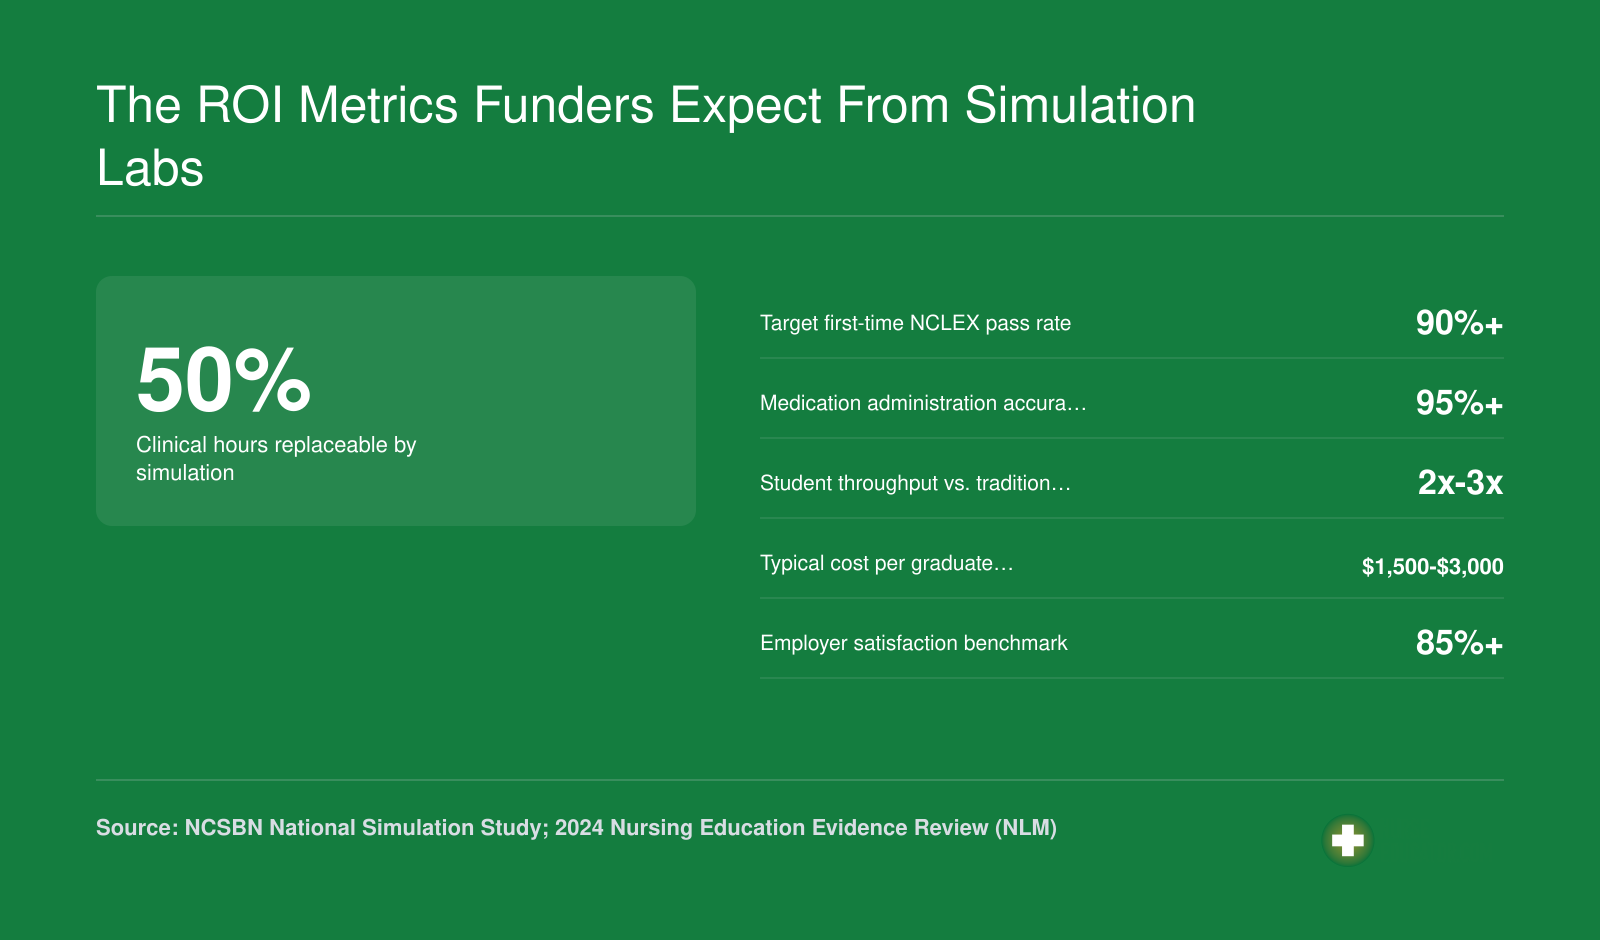
Task: Click 'Employer satisfaction benchmark' label
Action: (914, 643)
